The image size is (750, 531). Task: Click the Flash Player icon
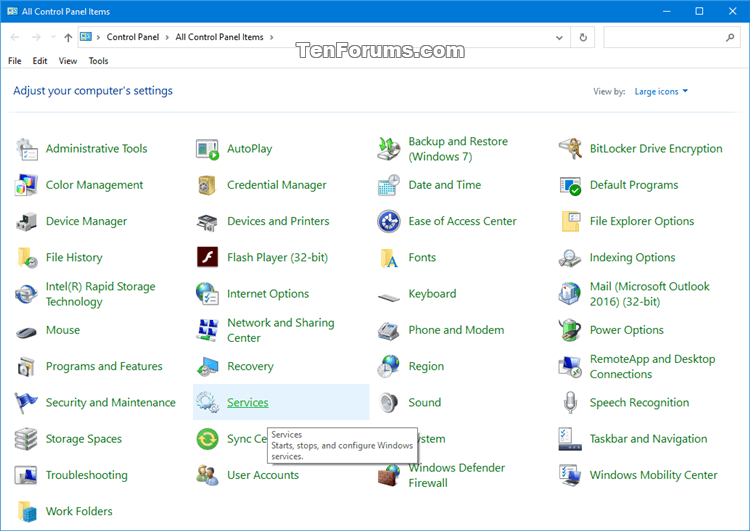[208, 257]
